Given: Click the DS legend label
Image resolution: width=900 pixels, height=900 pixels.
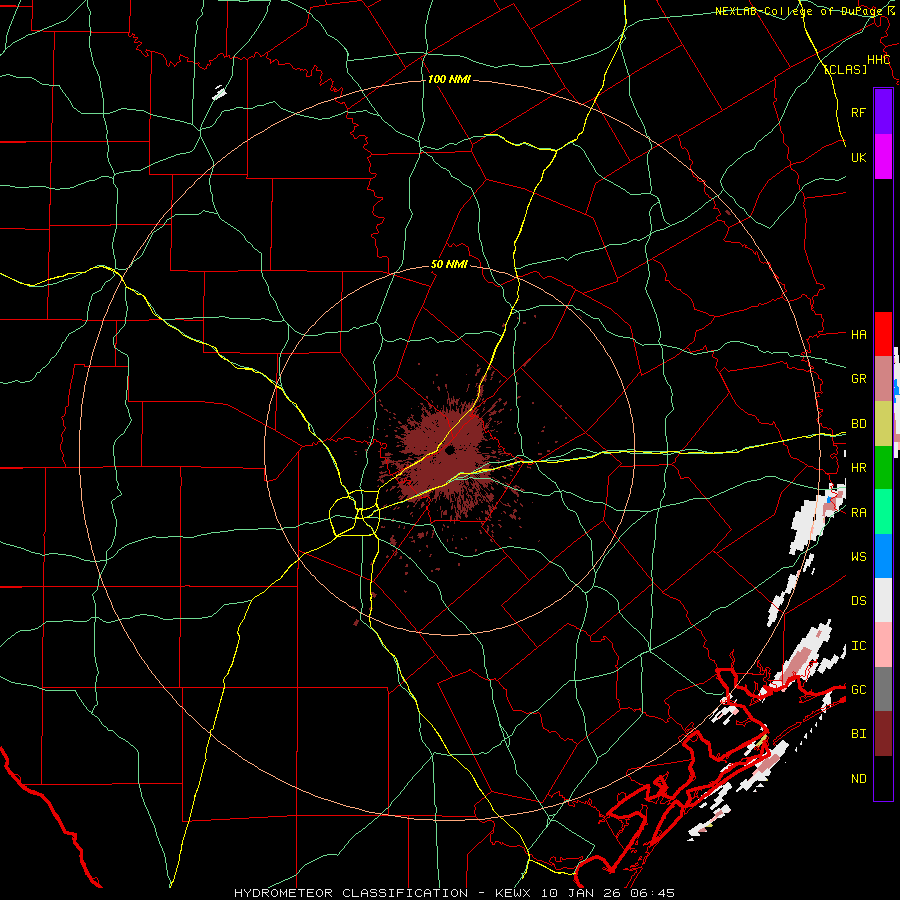Looking at the screenshot, I should (858, 600).
